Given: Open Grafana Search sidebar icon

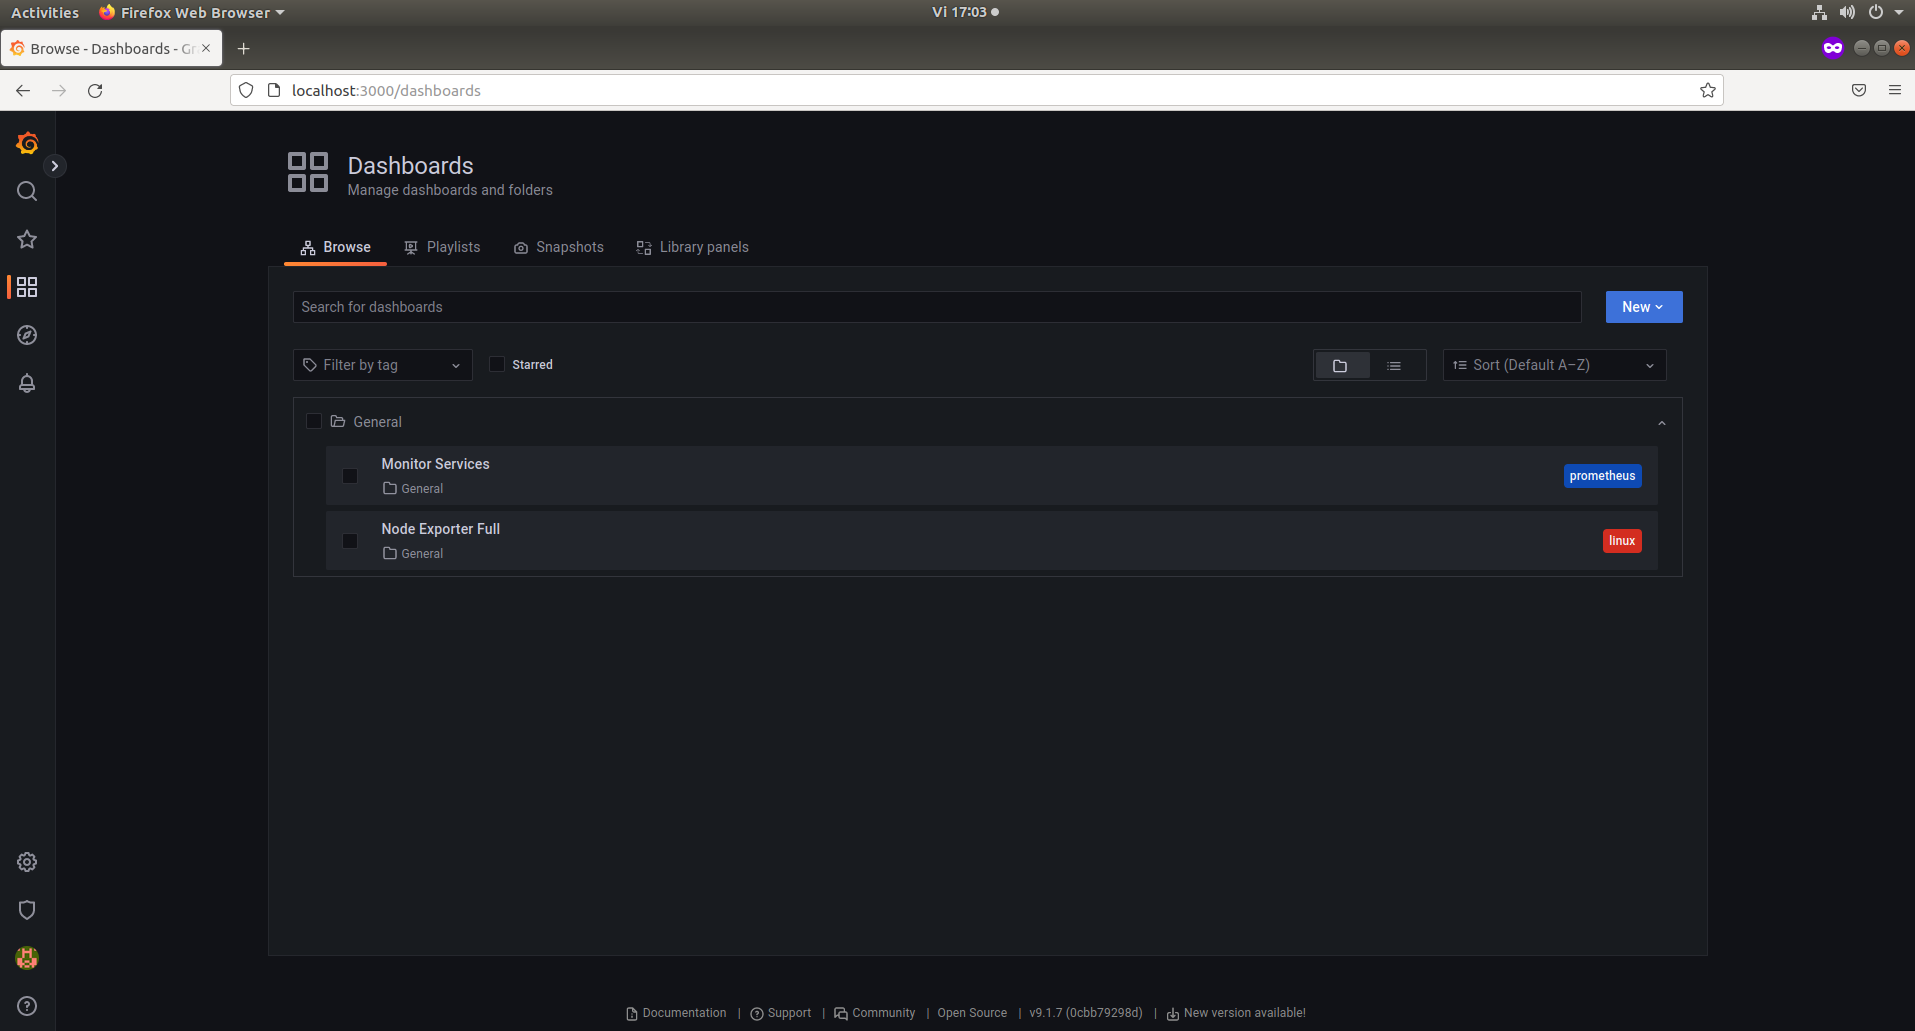Looking at the screenshot, I should pos(26,191).
